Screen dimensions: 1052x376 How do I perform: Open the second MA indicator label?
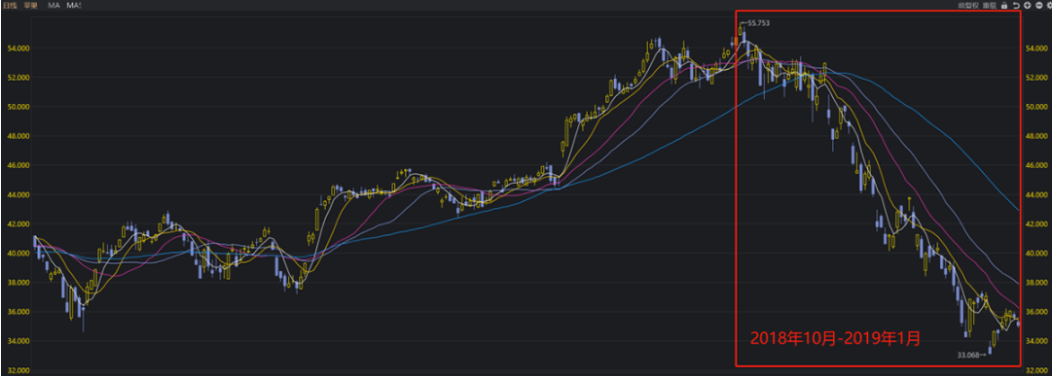pos(74,5)
